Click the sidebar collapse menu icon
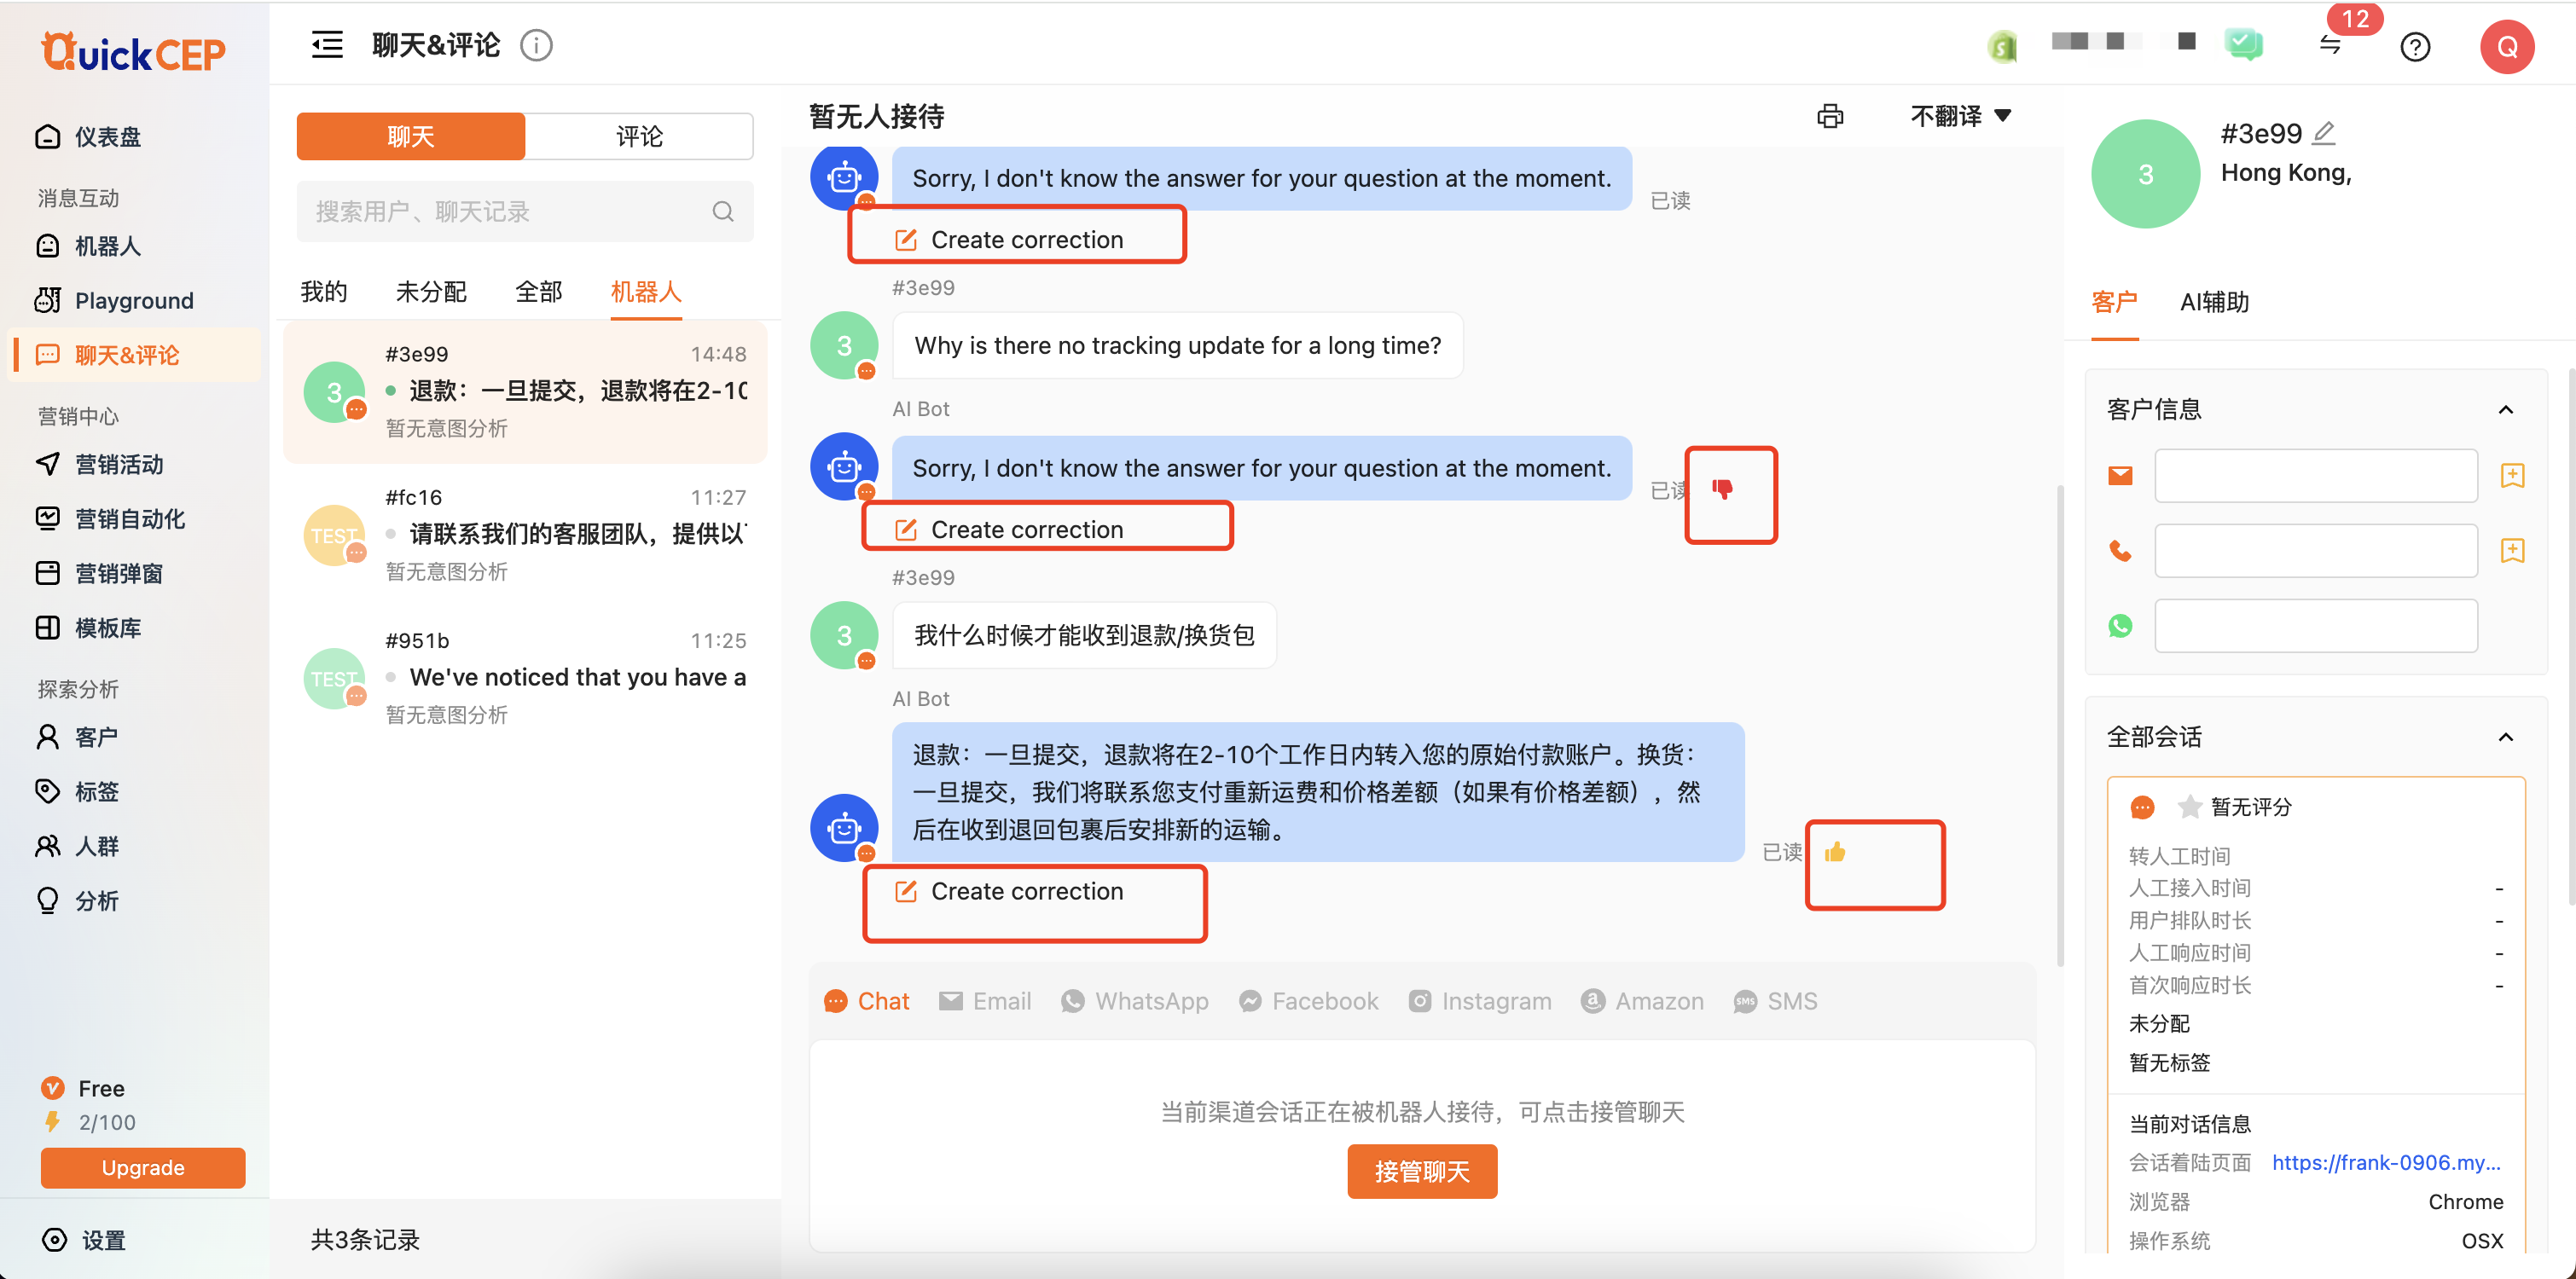The width and height of the screenshot is (2576, 1279). tap(327, 45)
